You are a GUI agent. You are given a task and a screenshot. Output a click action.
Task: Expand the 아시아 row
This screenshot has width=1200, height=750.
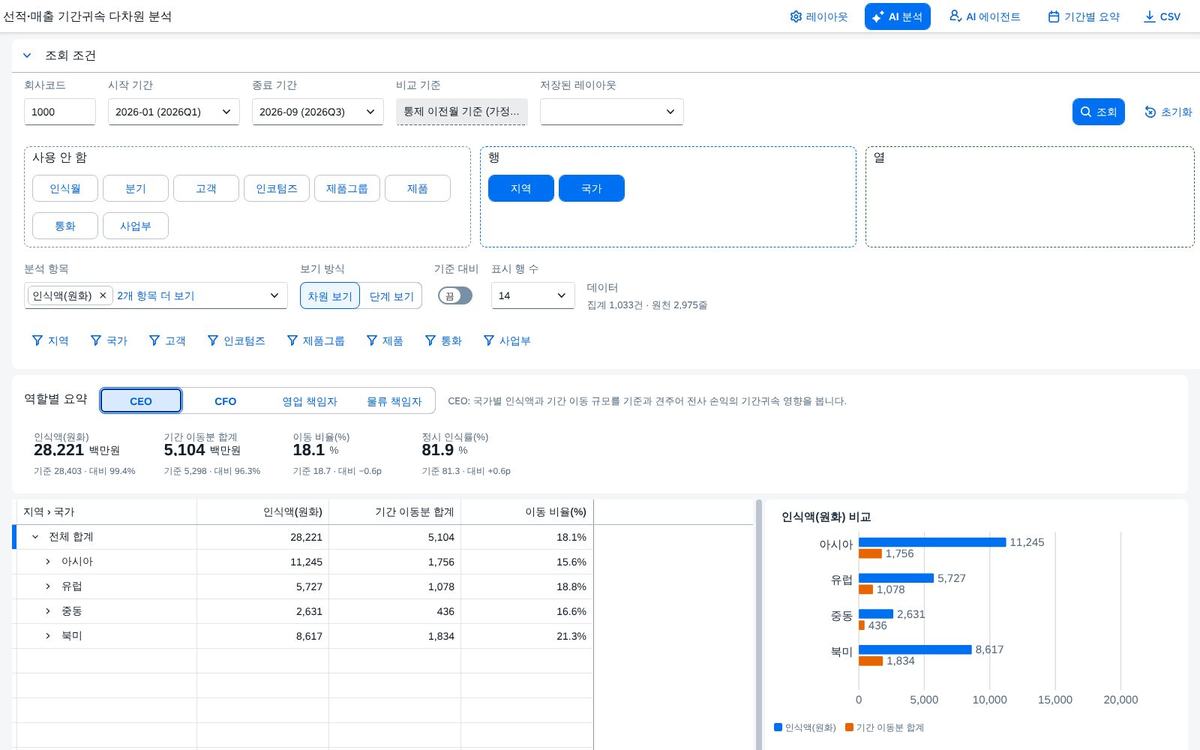47,562
